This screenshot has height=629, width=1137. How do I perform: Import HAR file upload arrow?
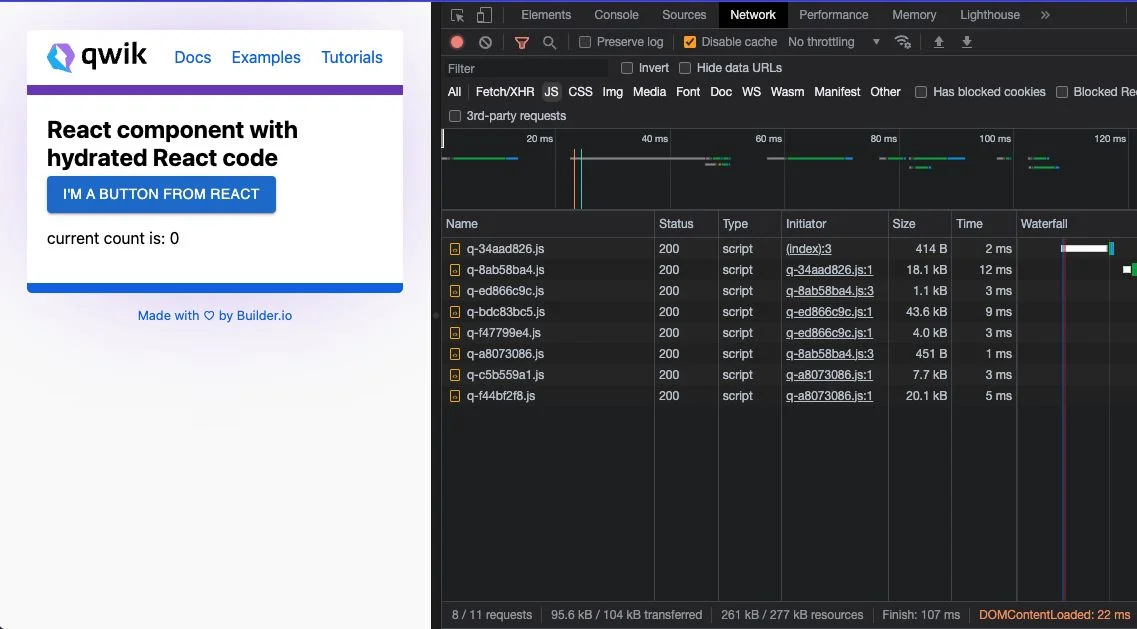coord(938,42)
